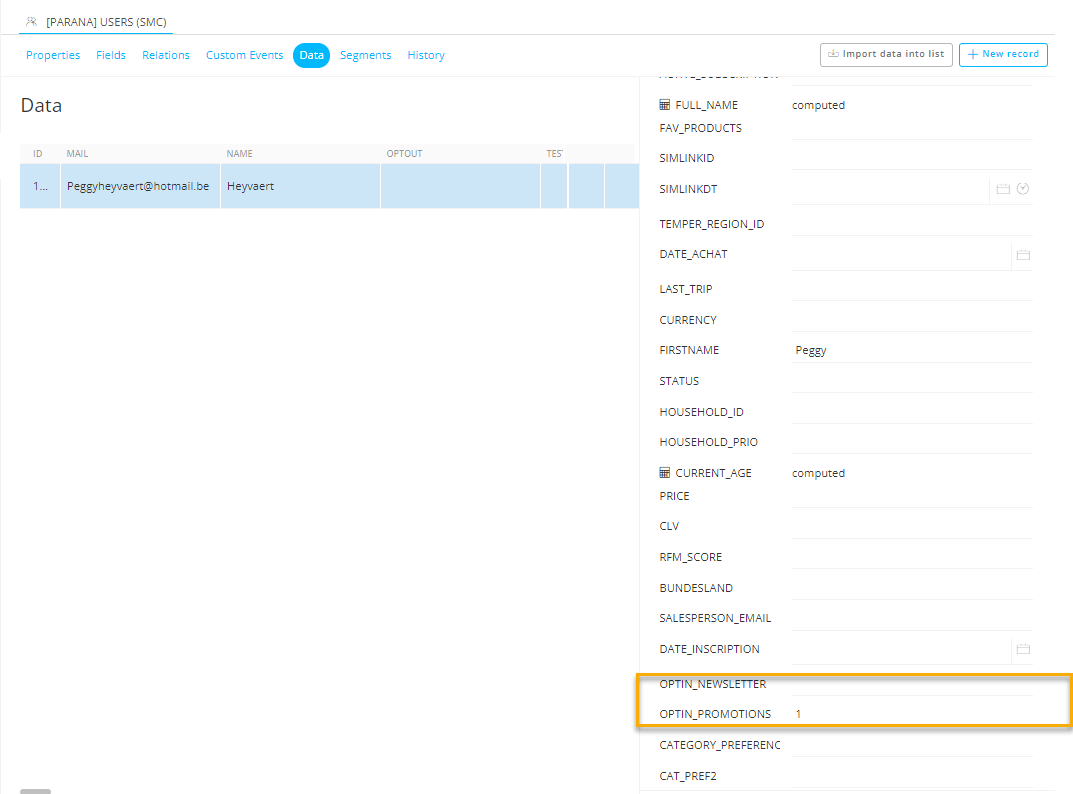Viewport: 1073px width, 794px height.
Task: Click the CURRENT_AGE computed field calculator icon
Action: [x=665, y=473]
